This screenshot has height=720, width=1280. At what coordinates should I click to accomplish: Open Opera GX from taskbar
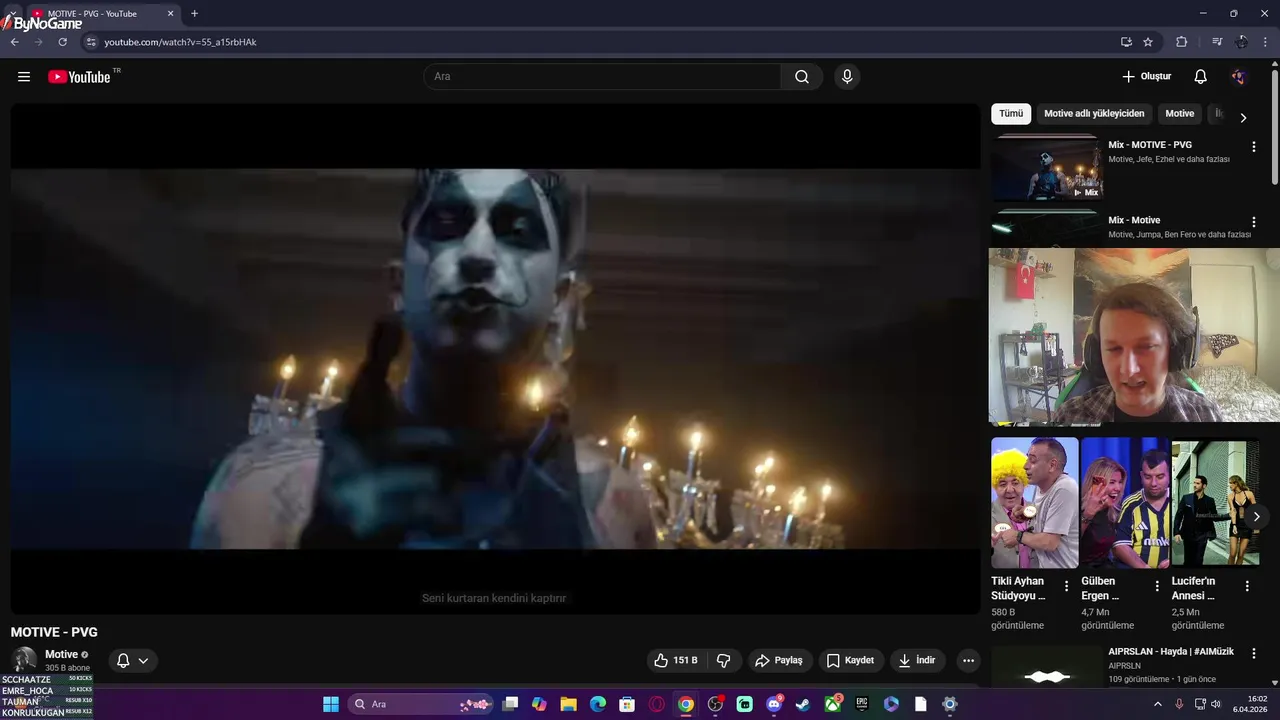(x=657, y=704)
